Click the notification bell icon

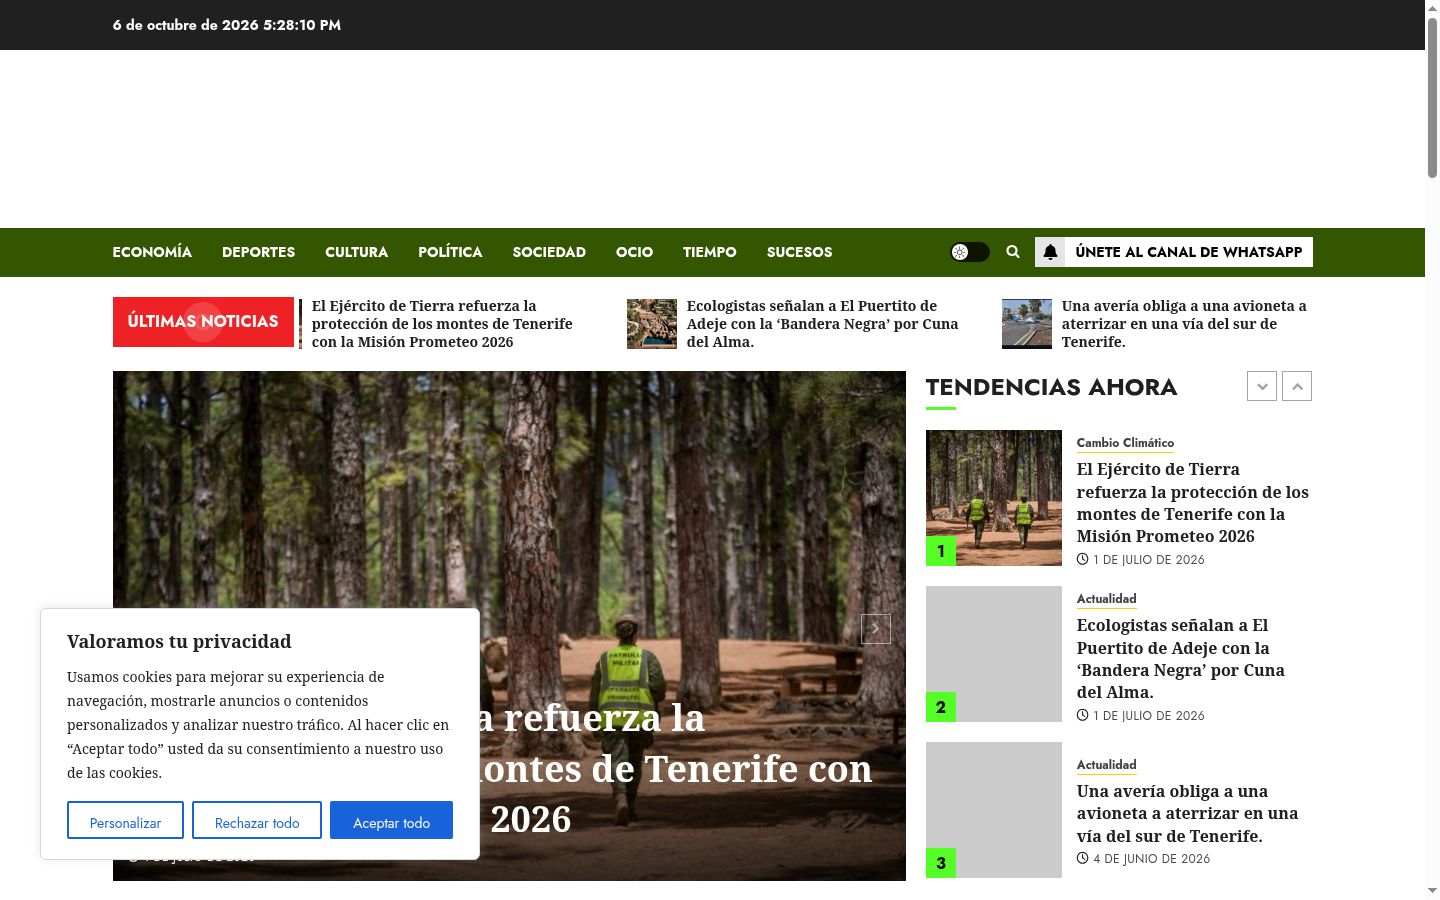(x=1050, y=252)
